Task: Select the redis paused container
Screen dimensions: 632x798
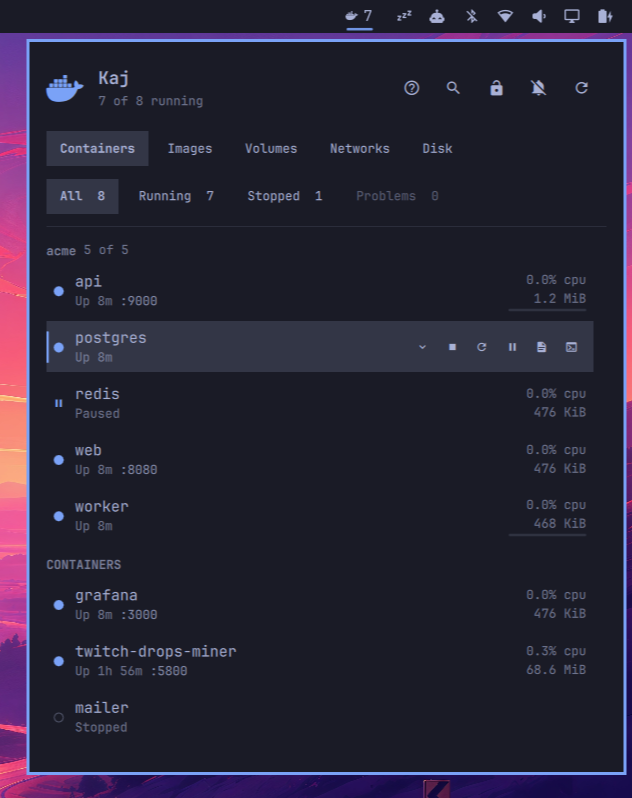Action: tap(320, 403)
